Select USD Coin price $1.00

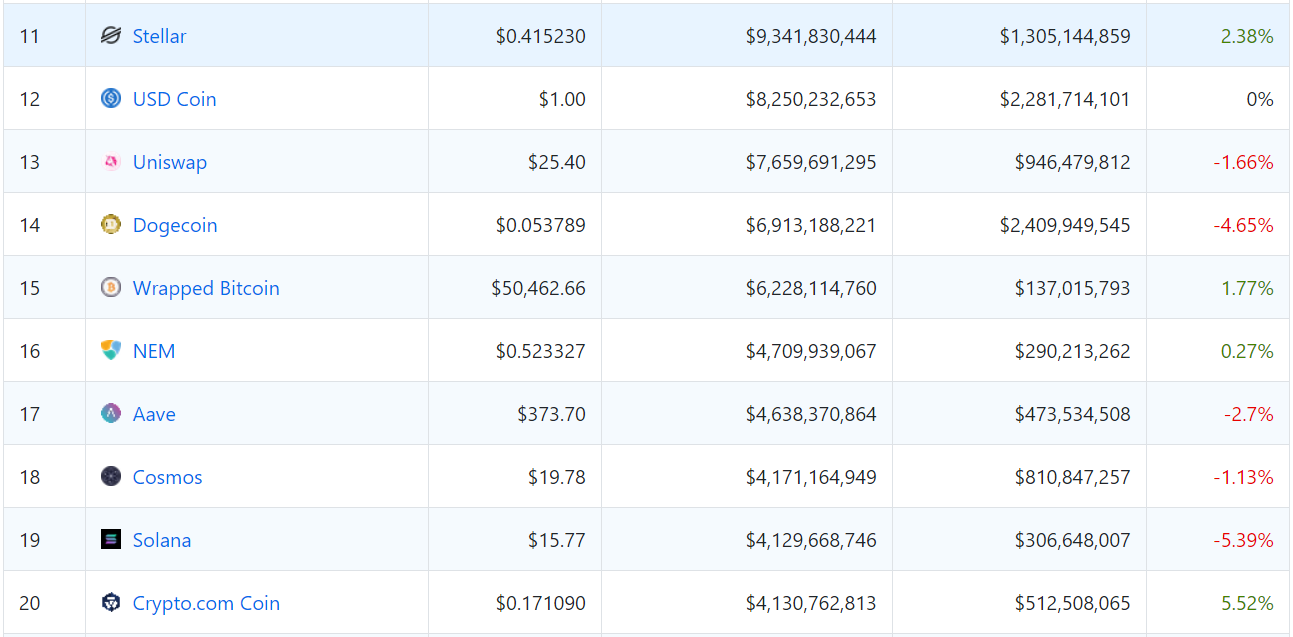[x=562, y=99]
